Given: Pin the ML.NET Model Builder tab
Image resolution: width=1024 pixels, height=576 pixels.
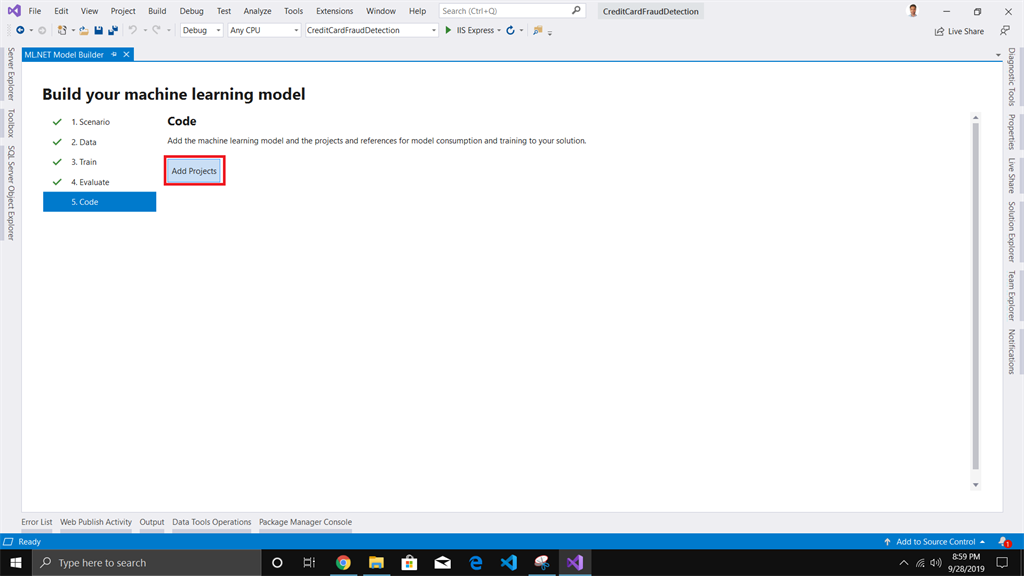Looking at the screenshot, I should pos(114,55).
